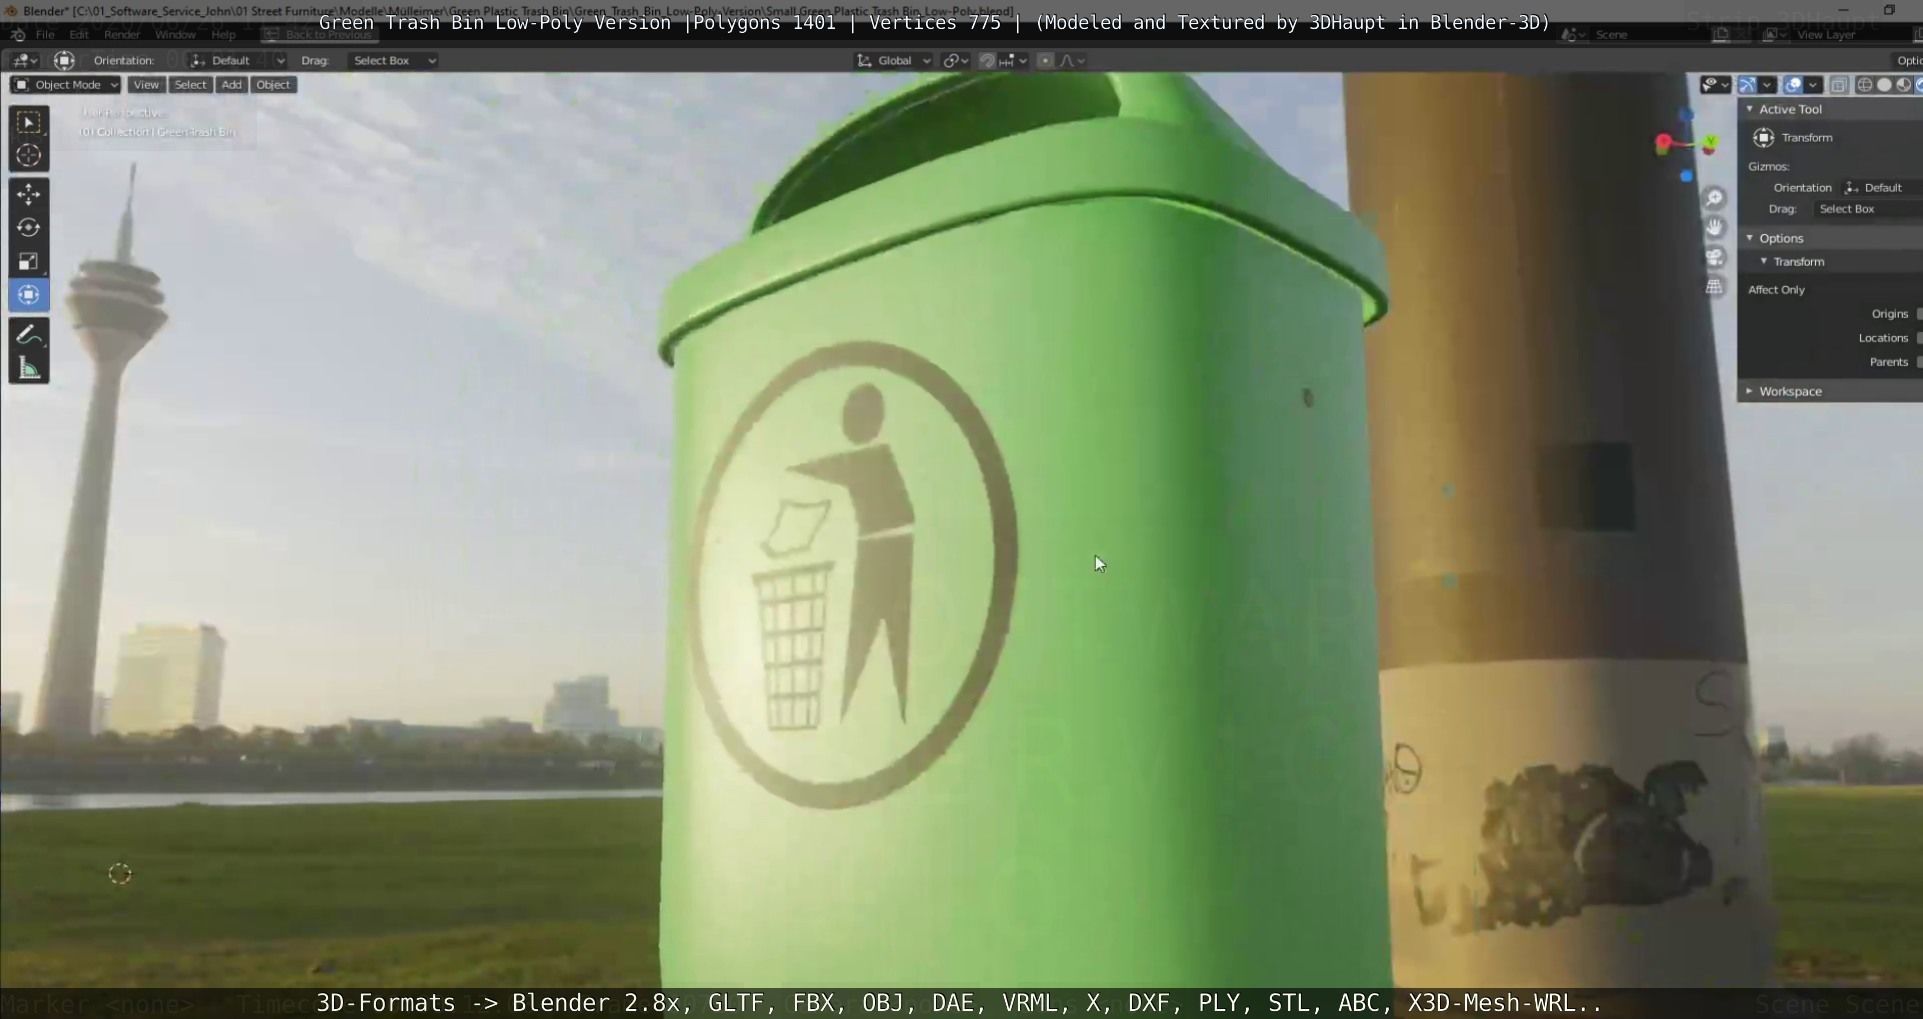Viewport: 1923px width, 1019px height.
Task: Activate the combined Transform tool in toolbar
Action: (28, 295)
